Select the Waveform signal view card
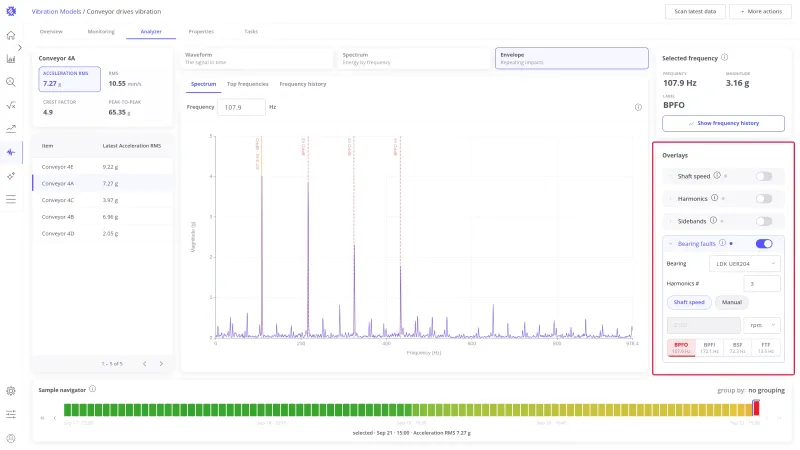The height and width of the screenshot is (450, 800). [x=257, y=58]
